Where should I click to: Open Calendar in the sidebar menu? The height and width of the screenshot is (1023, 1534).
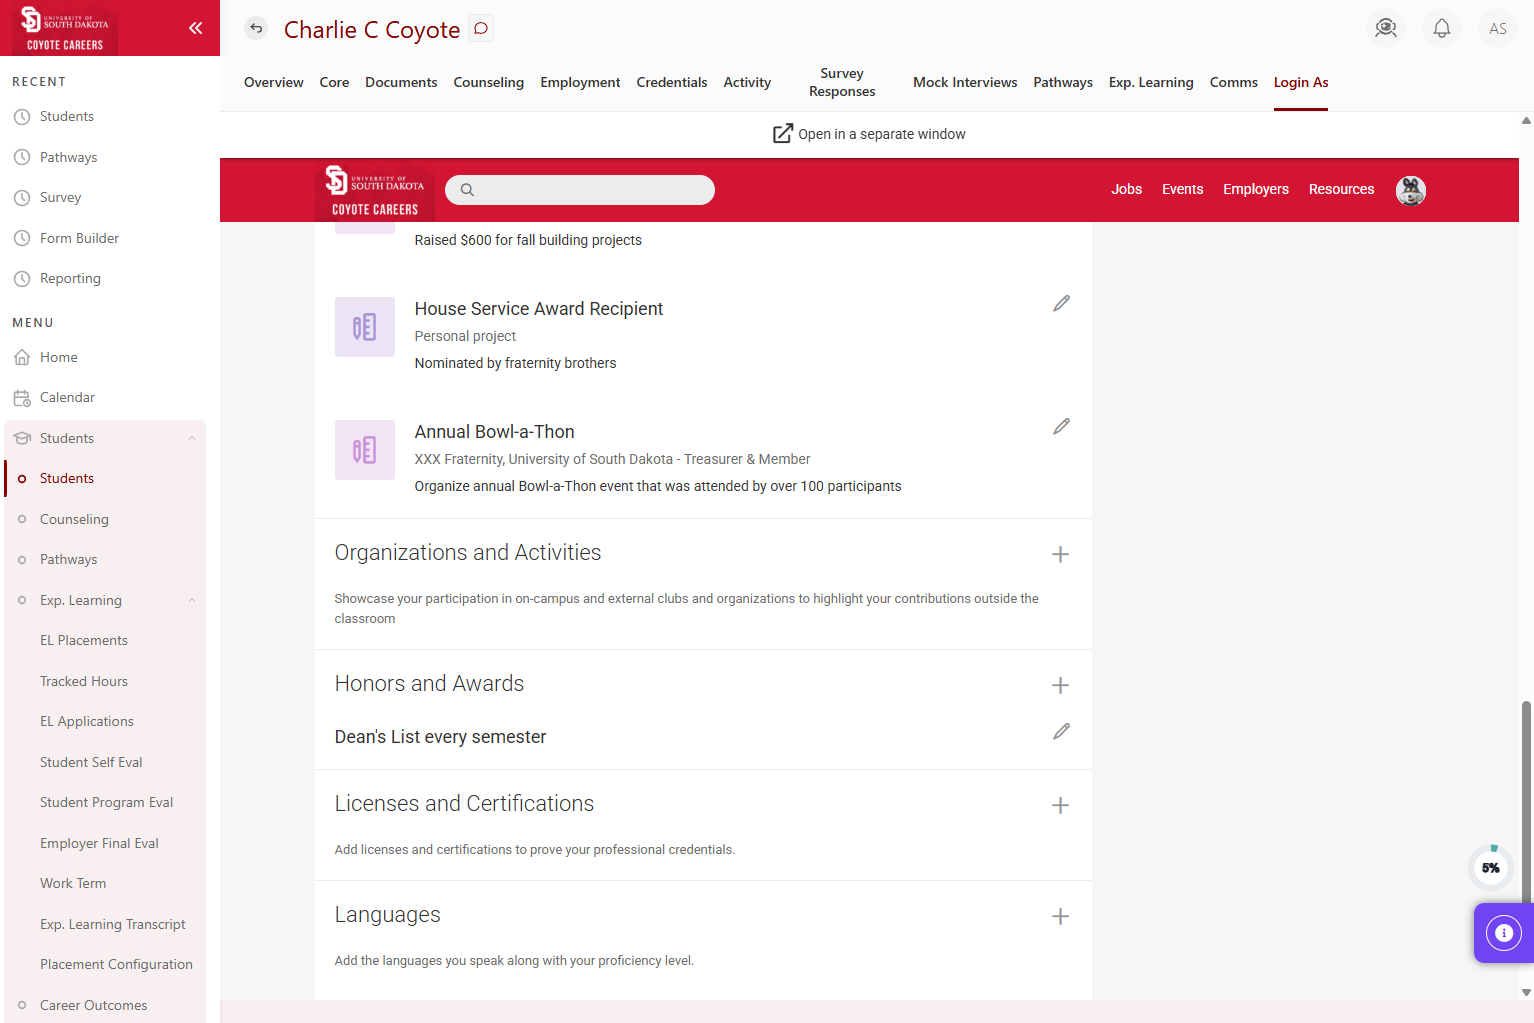(x=67, y=397)
